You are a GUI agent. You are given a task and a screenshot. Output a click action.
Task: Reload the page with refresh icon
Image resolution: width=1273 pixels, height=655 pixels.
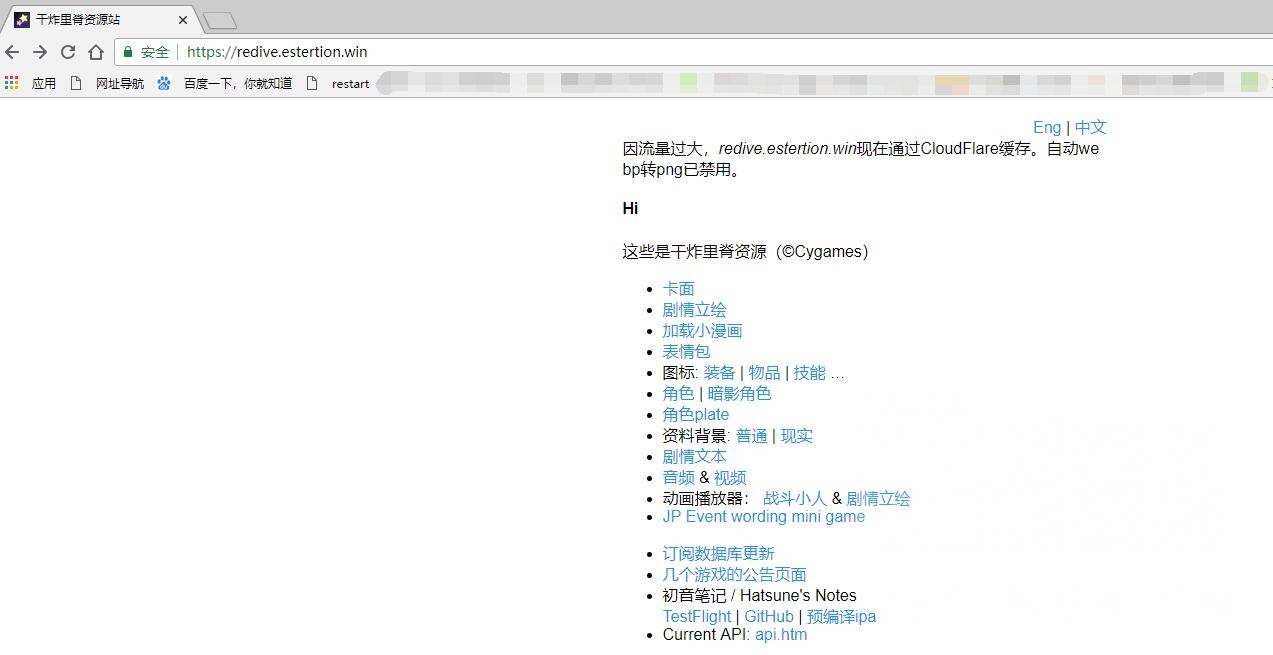[68, 52]
